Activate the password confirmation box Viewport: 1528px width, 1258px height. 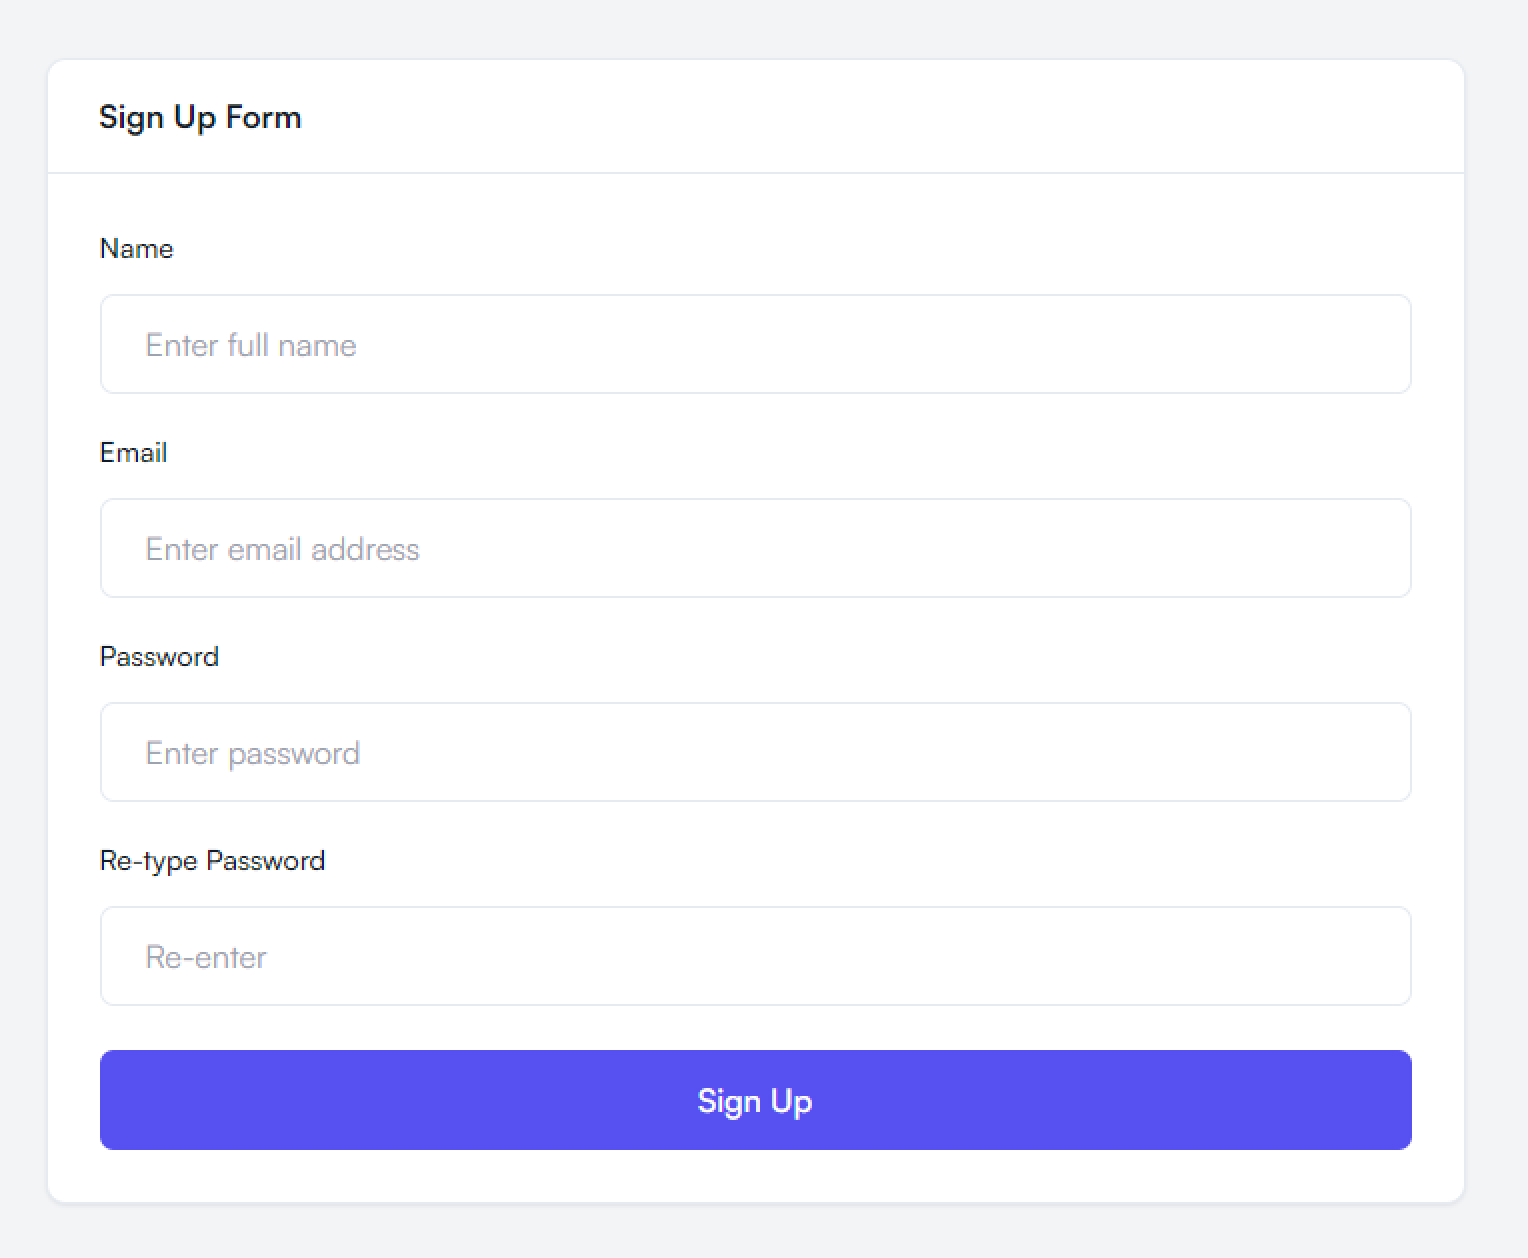(x=755, y=956)
